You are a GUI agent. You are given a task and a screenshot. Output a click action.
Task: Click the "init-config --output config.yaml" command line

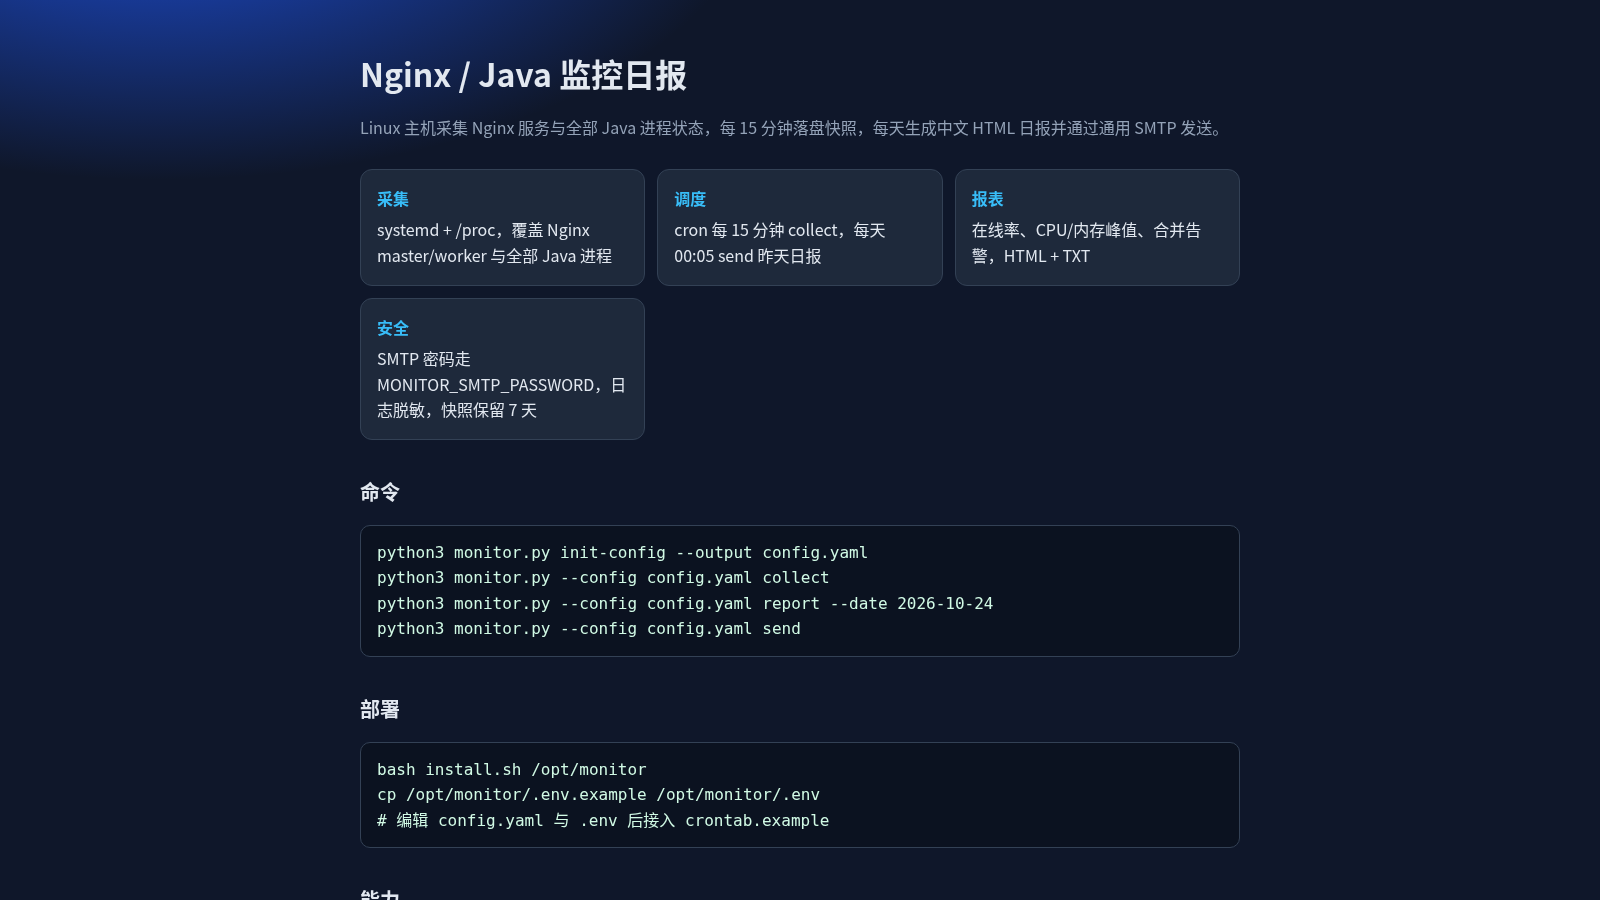point(622,552)
